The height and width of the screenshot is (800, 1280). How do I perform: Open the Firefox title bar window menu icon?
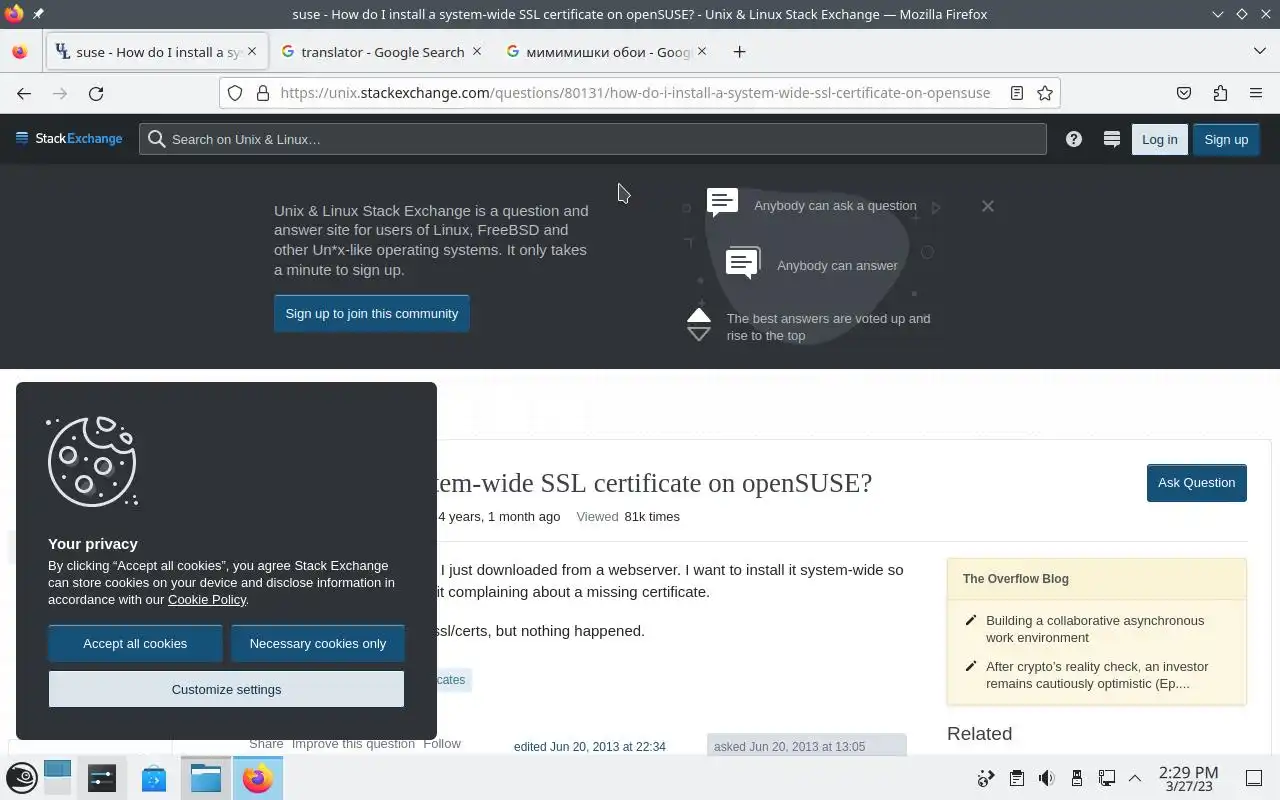[x=14, y=14]
